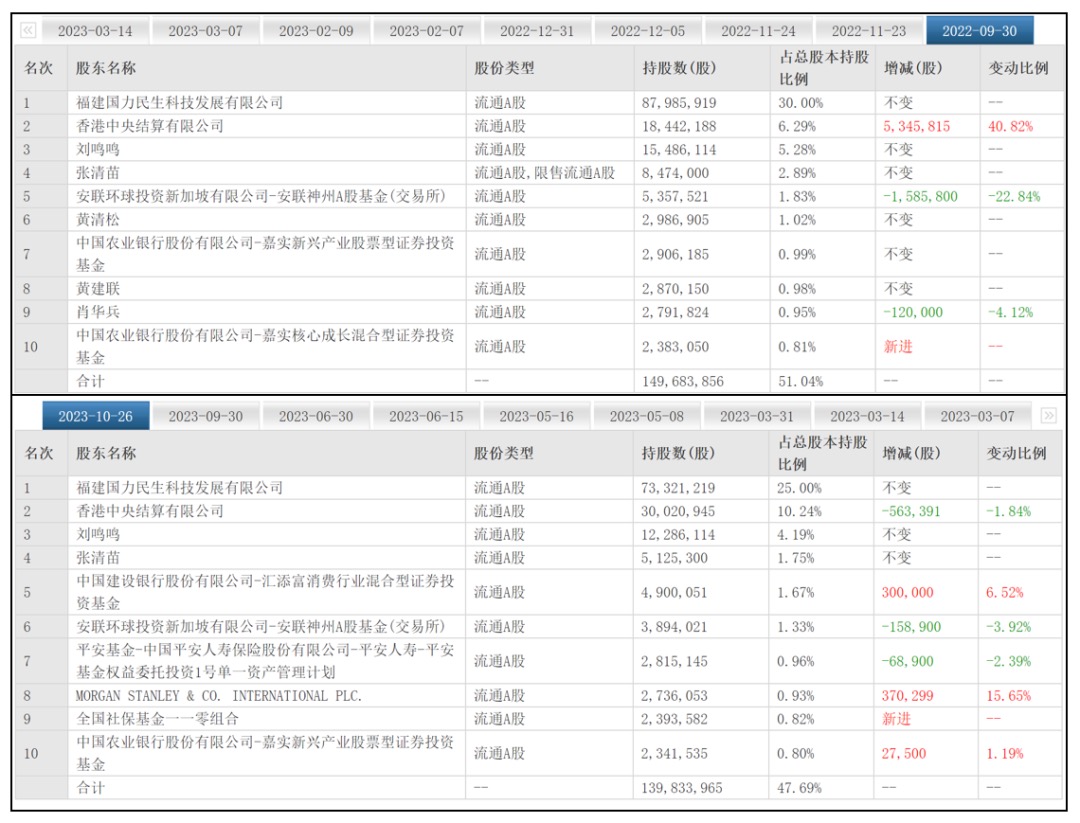Image resolution: width=1080 pixels, height=823 pixels.
Task: Open the 2023-06-15 date tab
Action: (426, 417)
